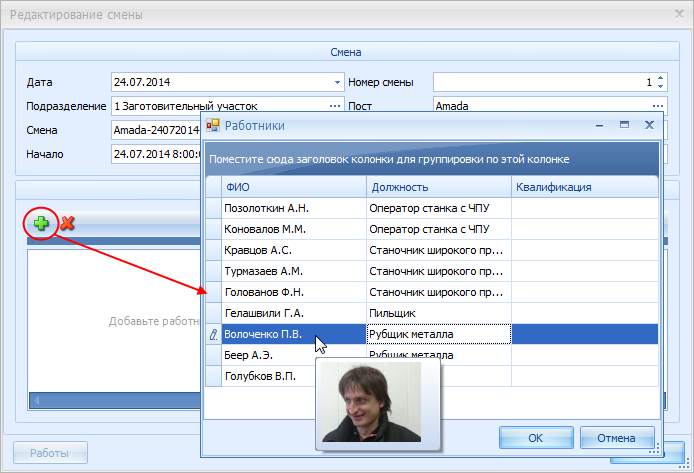This screenshot has height=473, width=694.
Task: Click the Дата input field
Action: coord(227,82)
